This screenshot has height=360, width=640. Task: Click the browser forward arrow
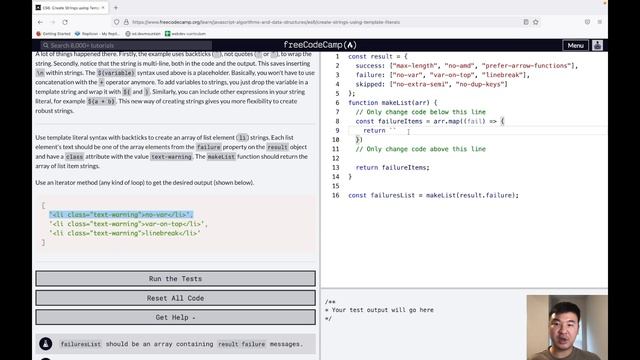pyautogui.click(x=53, y=22)
